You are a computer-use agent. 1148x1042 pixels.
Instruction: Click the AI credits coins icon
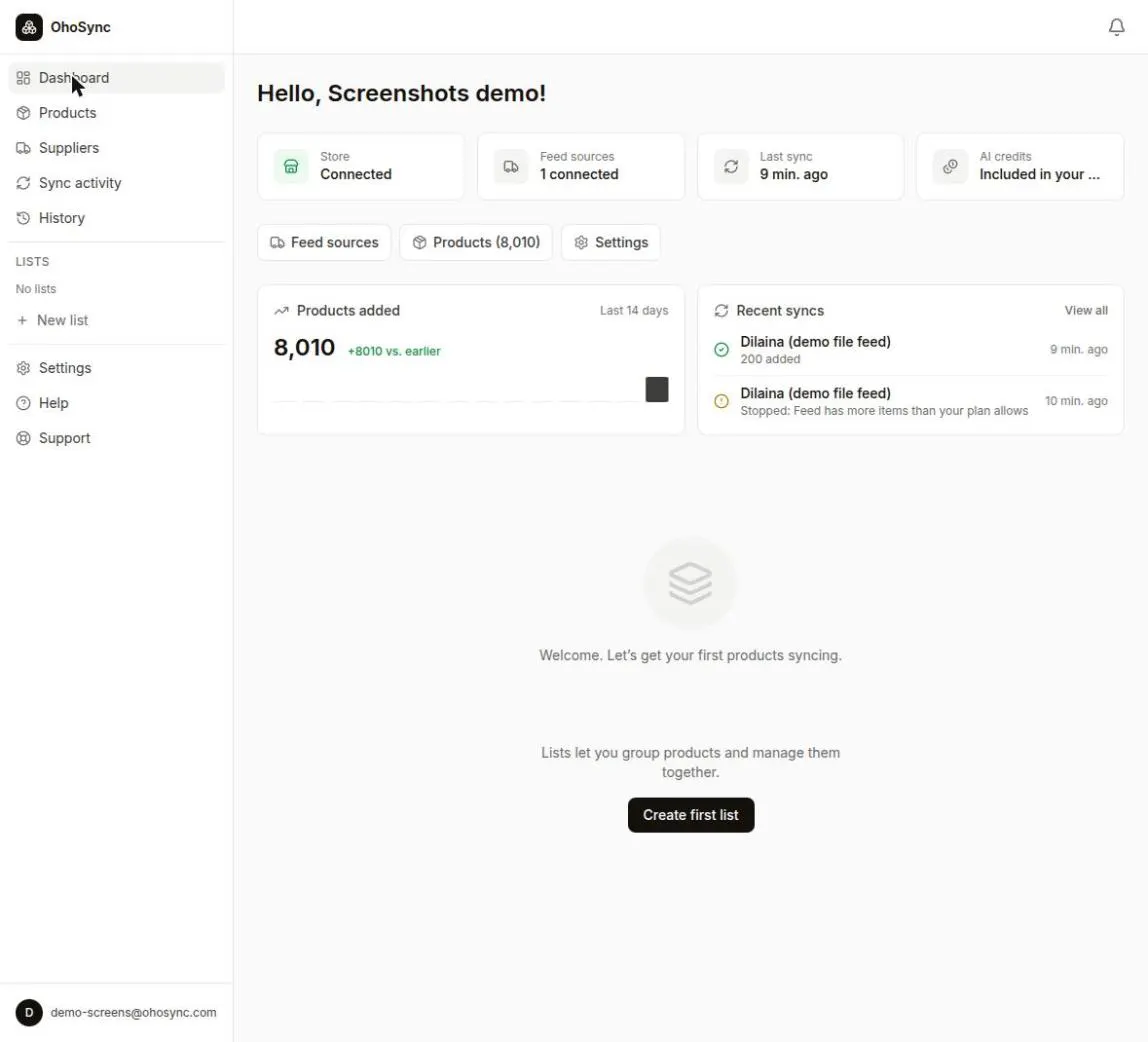tap(950, 166)
